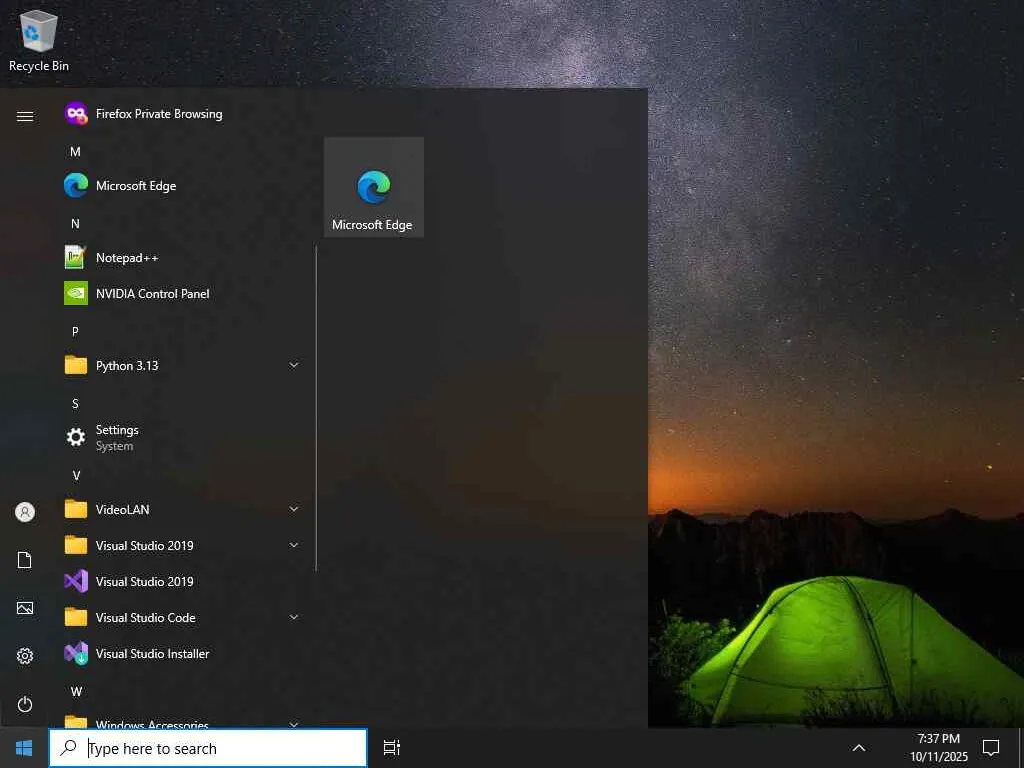
Task: Expand the VideoLAN folder chevron
Action: (294, 509)
